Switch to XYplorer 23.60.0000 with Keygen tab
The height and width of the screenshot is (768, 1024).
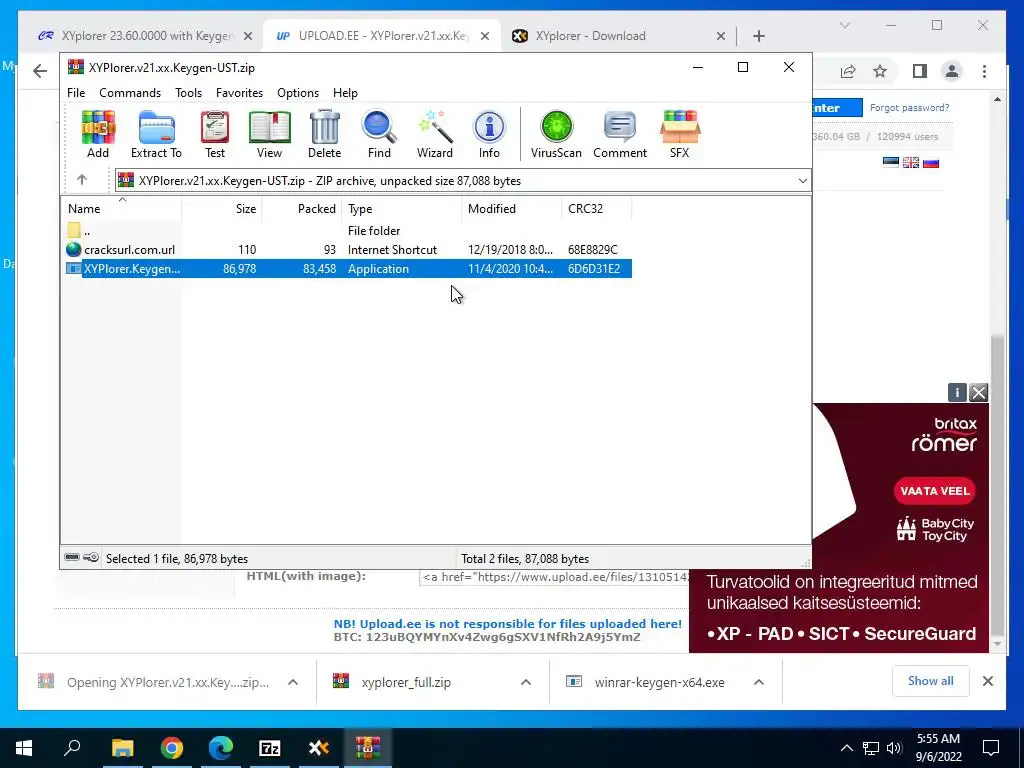[x=148, y=36]
